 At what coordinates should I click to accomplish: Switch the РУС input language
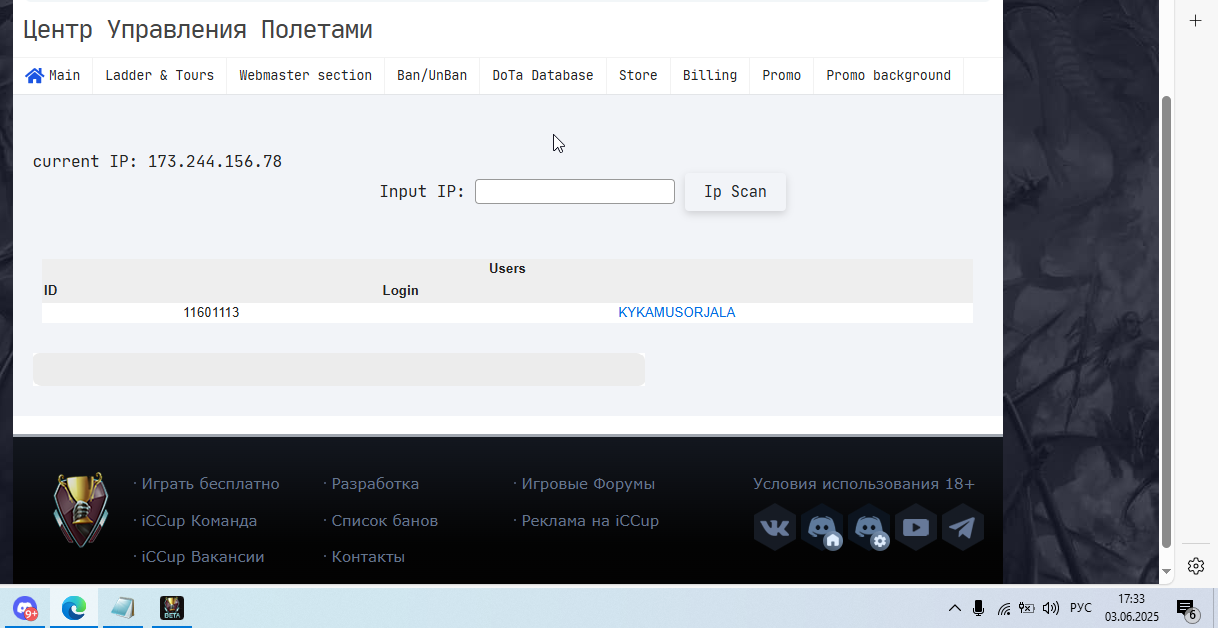click(1081, 608)
